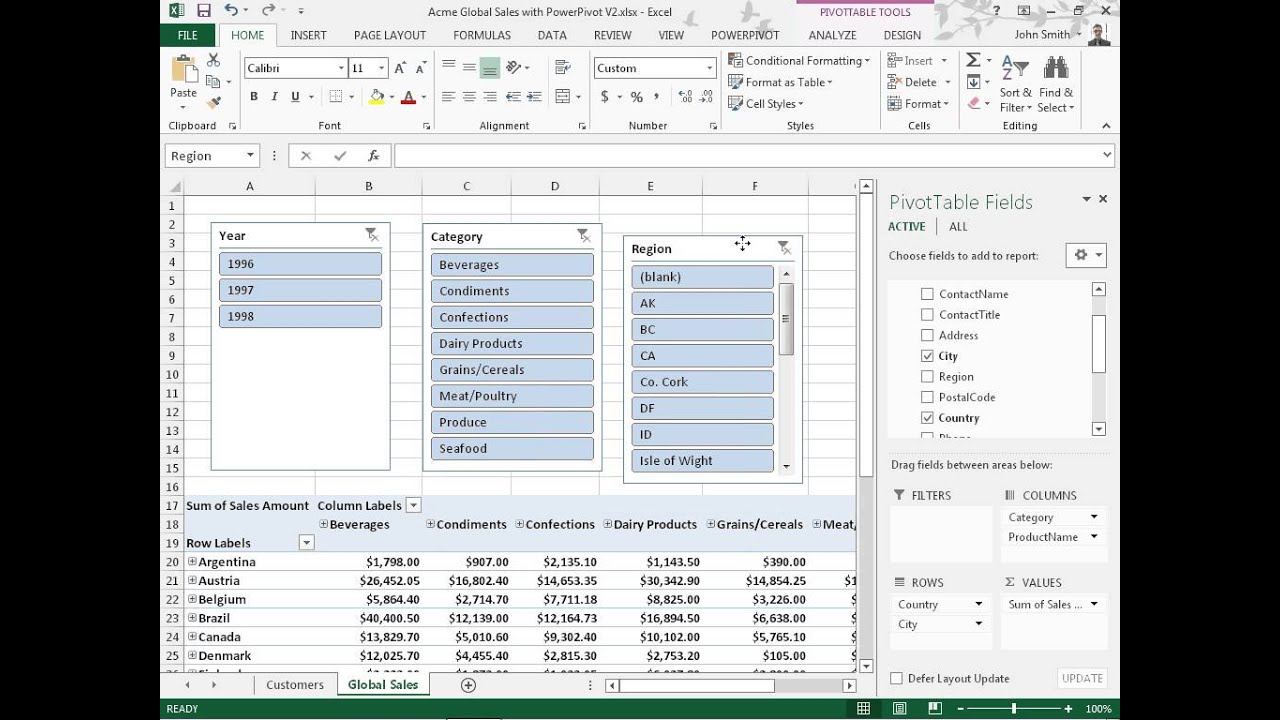Open the Name Box dropdown arrow

pyautogui.click(x=250, y=156)
